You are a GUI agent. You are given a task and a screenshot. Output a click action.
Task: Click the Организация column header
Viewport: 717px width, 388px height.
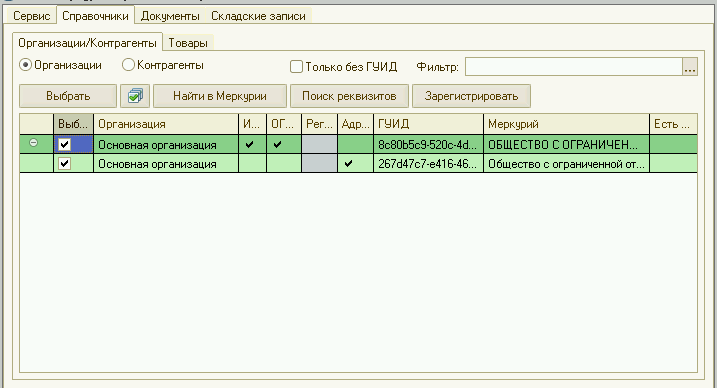(166, 124)
